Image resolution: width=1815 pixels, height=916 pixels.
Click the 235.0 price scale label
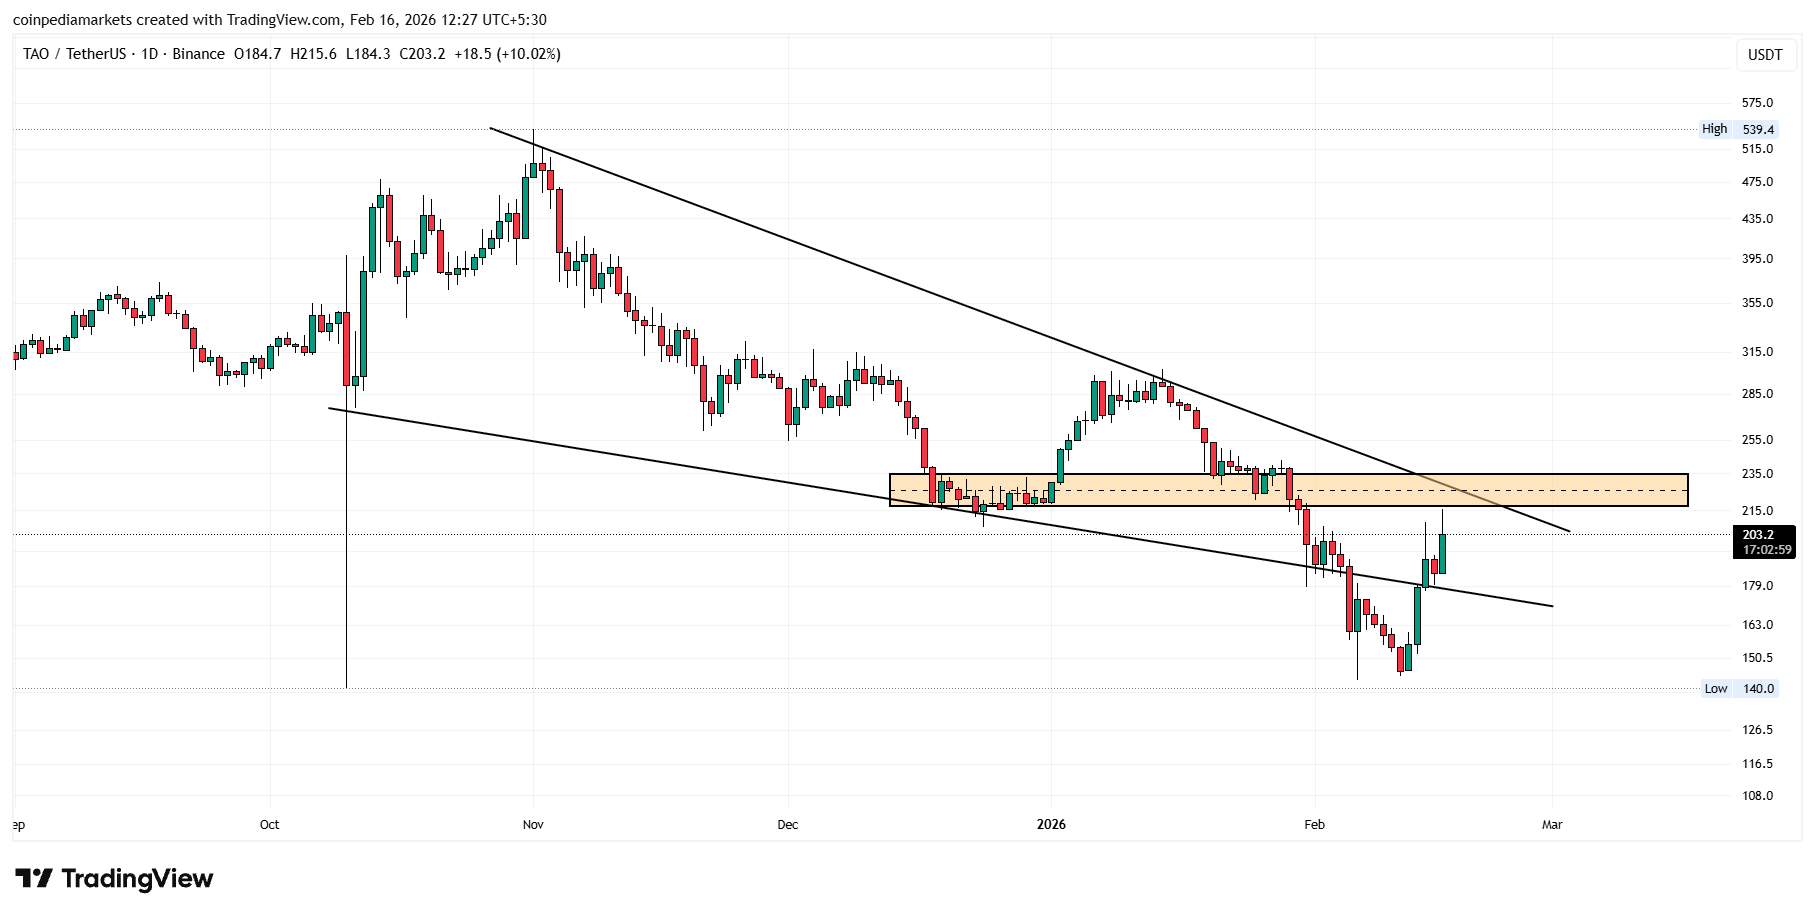click(x=1757, y=474)
